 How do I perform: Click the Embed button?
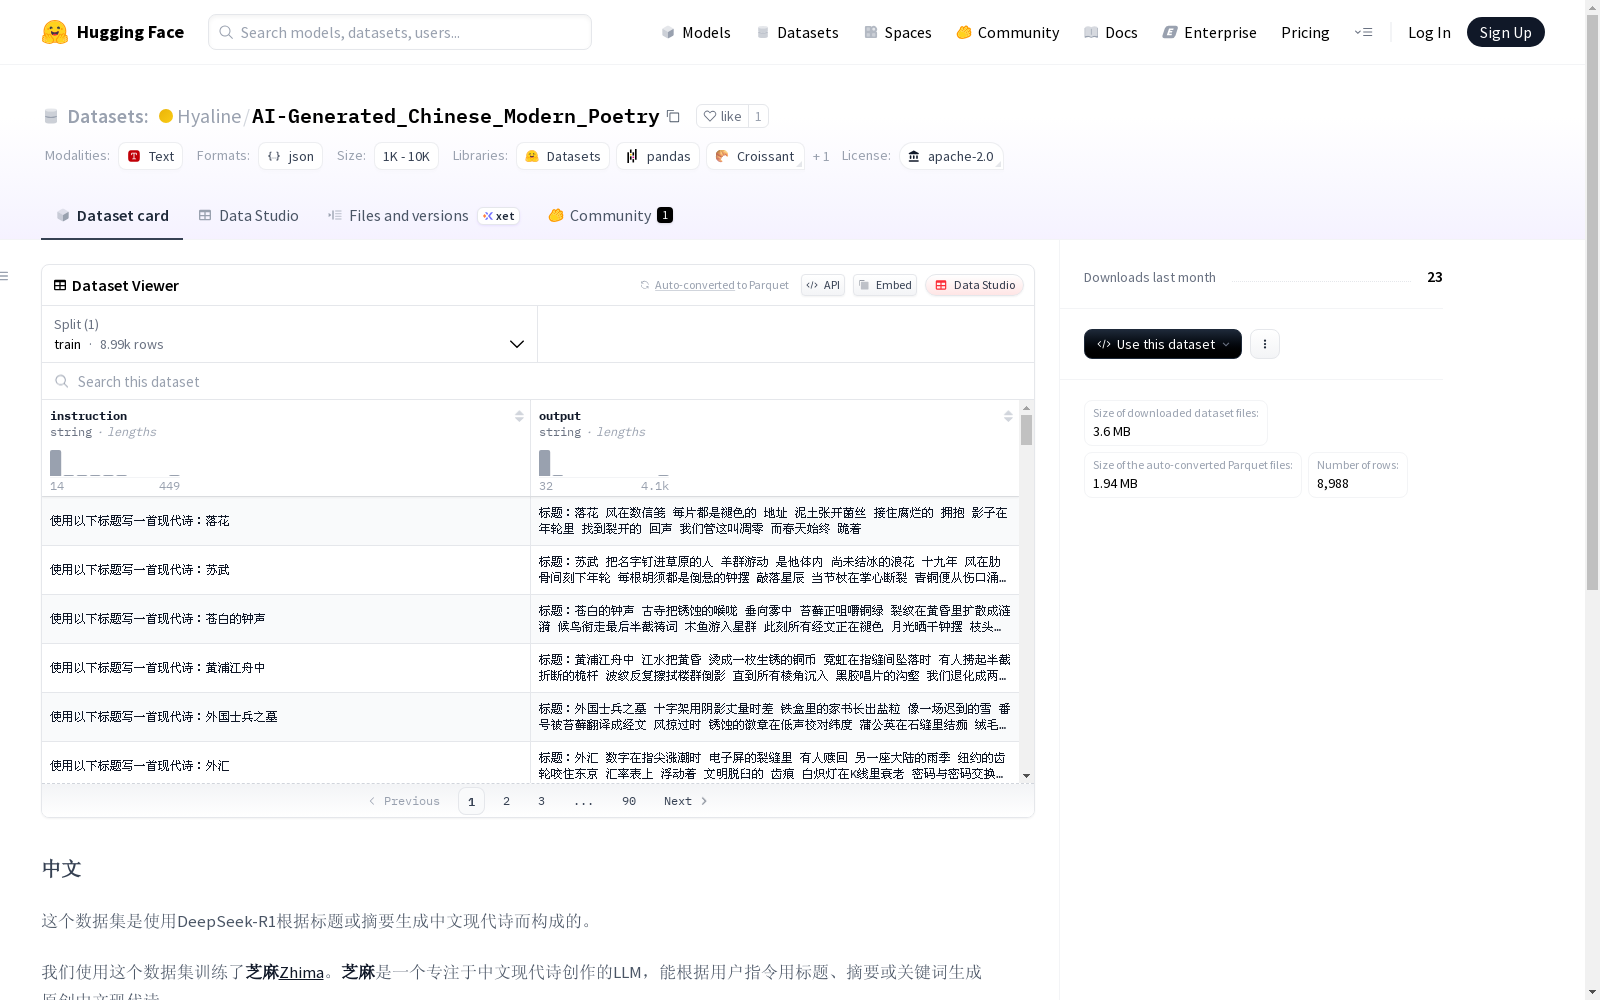885,285
